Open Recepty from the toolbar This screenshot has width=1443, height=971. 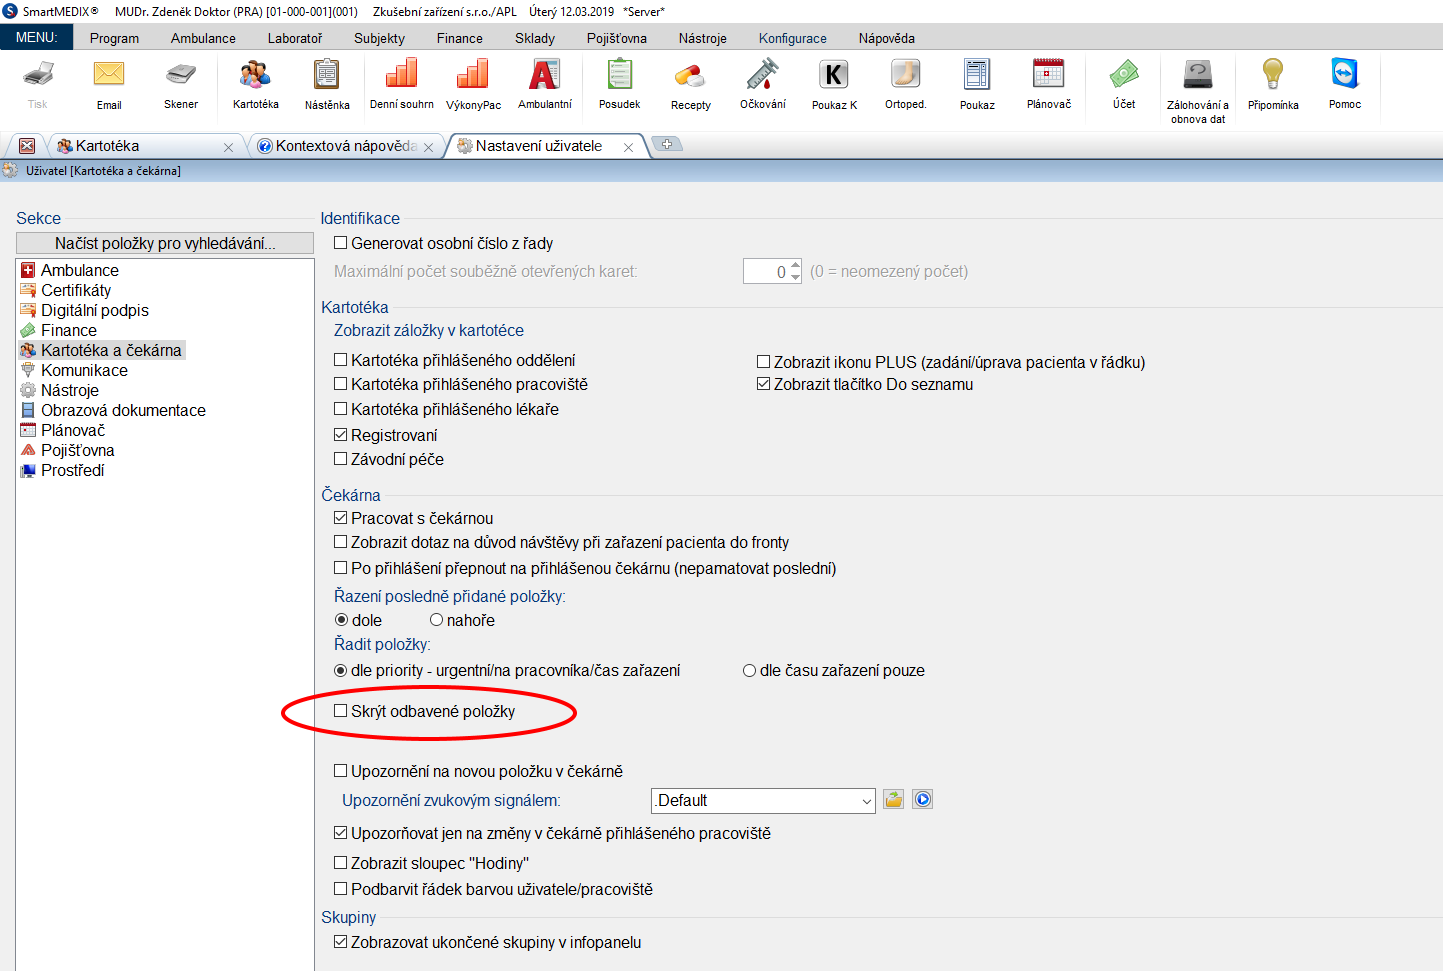(690, 83)
